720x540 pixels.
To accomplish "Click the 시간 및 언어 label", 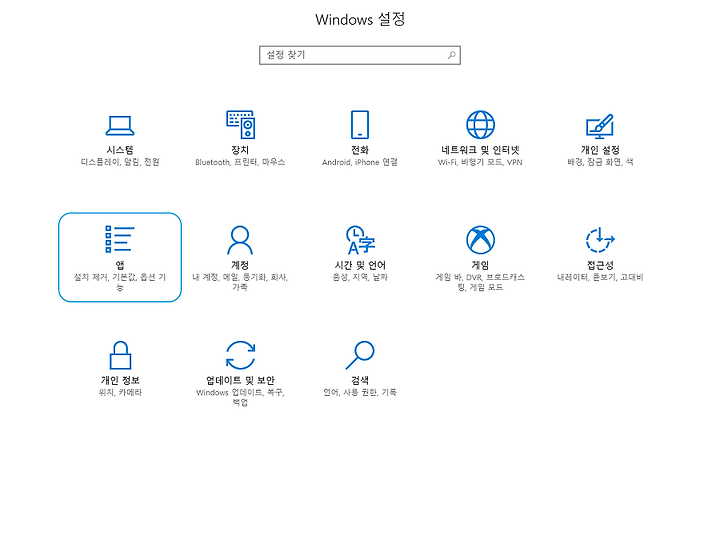I will pyautogui.click(x=360, y=265).
